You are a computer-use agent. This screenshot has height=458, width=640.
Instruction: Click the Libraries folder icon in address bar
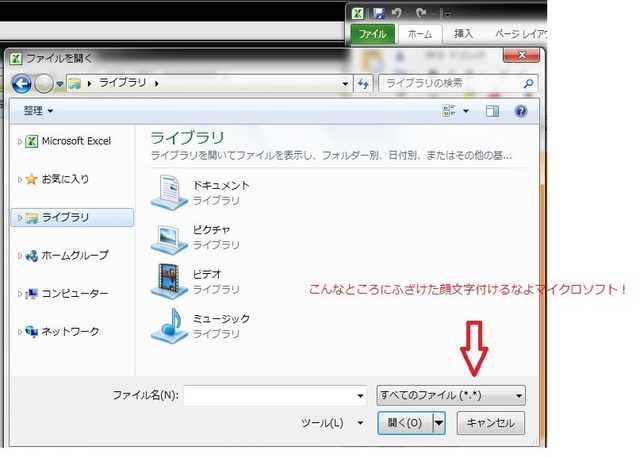(75, 84)
